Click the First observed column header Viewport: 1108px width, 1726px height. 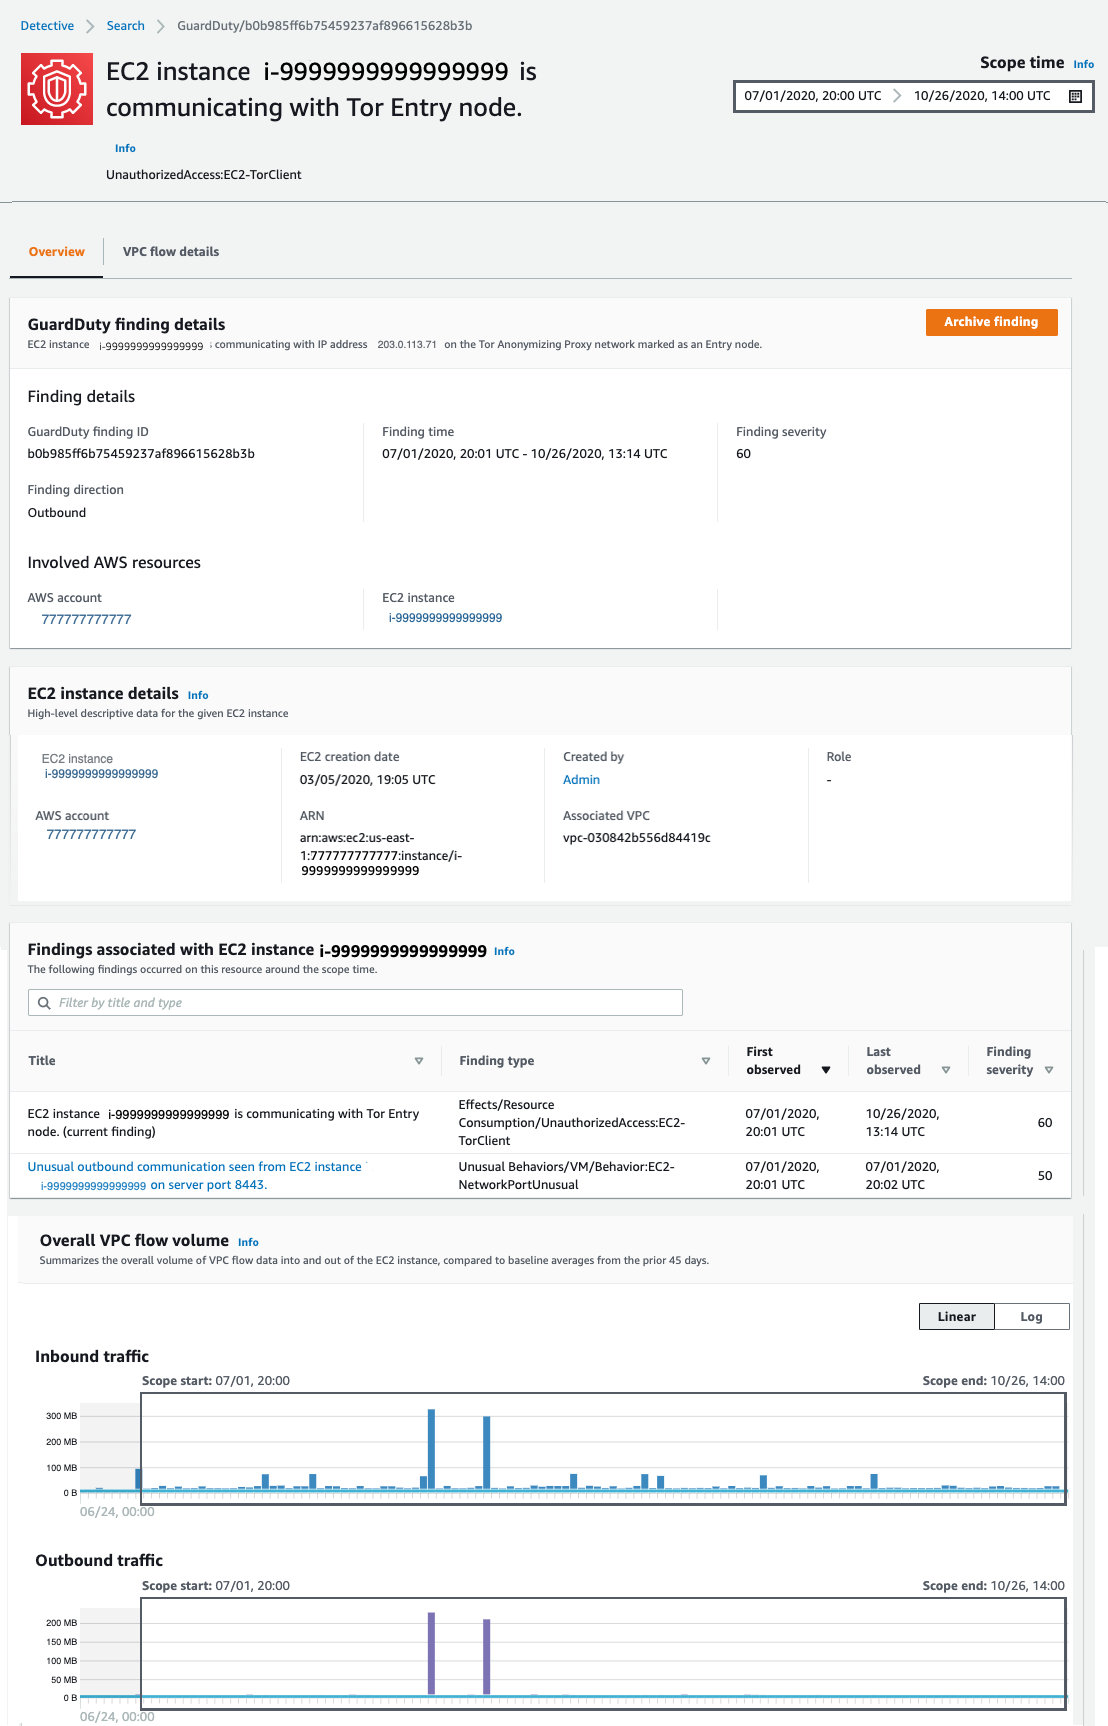pyautogui.click(x=774, y=1061)
